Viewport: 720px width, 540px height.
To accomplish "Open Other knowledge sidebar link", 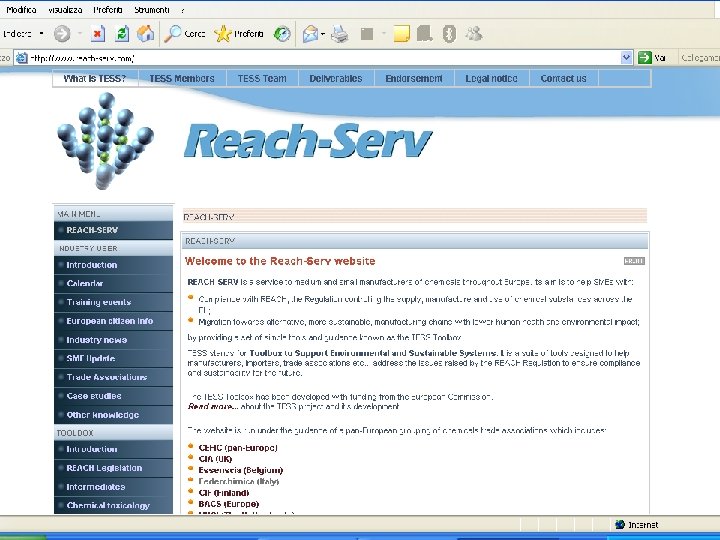I will click(x=113, y=415).
